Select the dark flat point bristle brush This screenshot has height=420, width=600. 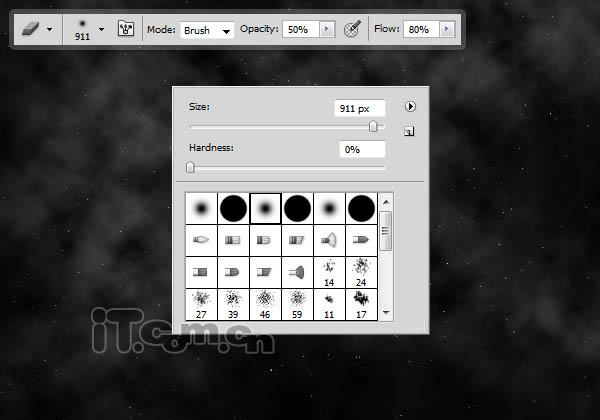(x=361, y=240)
